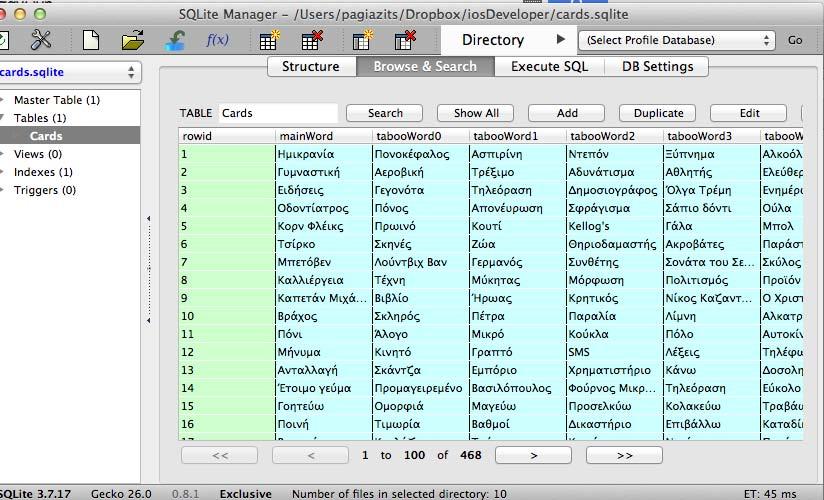Click the TABLE name field showing Cards
Image resolution: width=824 pixels, height=500 pixels.
pos(278,113)
